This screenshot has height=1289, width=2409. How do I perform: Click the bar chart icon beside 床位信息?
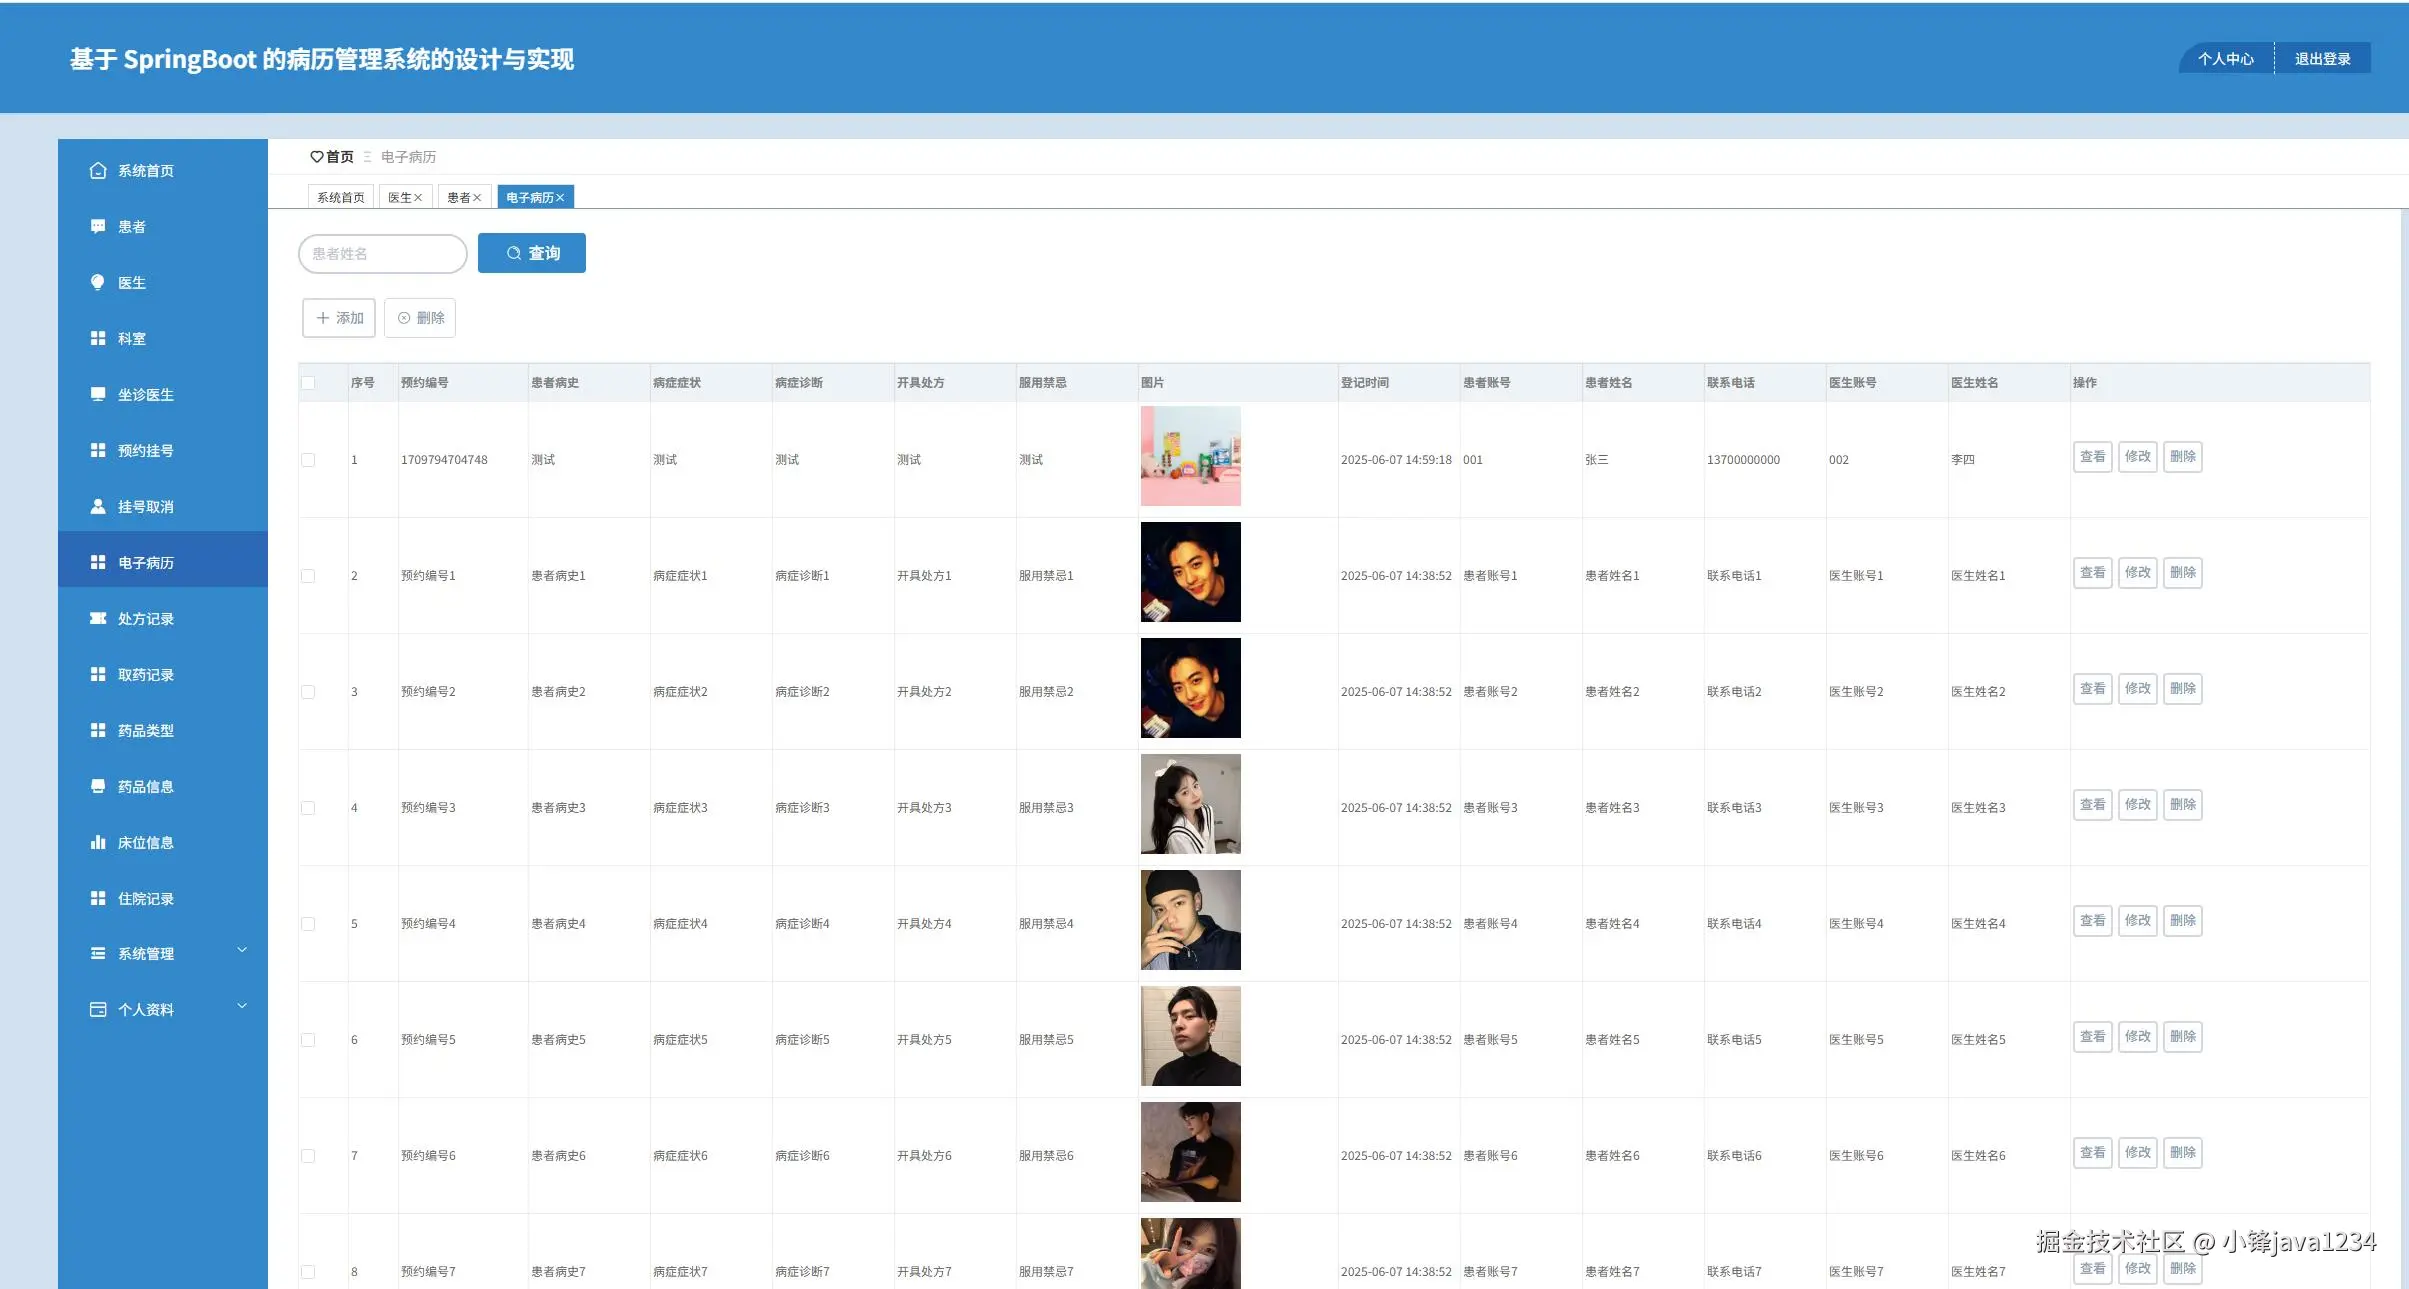point(97,843)
